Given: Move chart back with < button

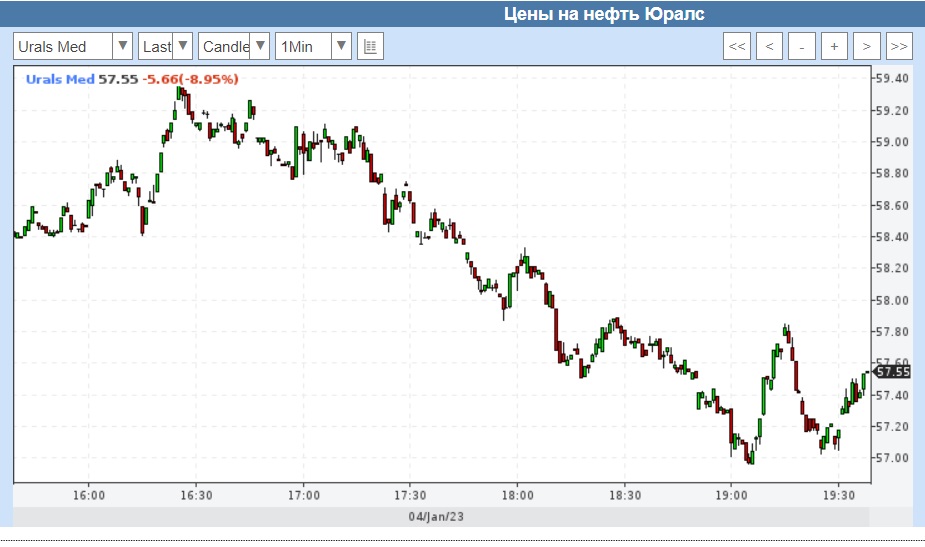Looking at the screenshot, I should coord(769,46).
